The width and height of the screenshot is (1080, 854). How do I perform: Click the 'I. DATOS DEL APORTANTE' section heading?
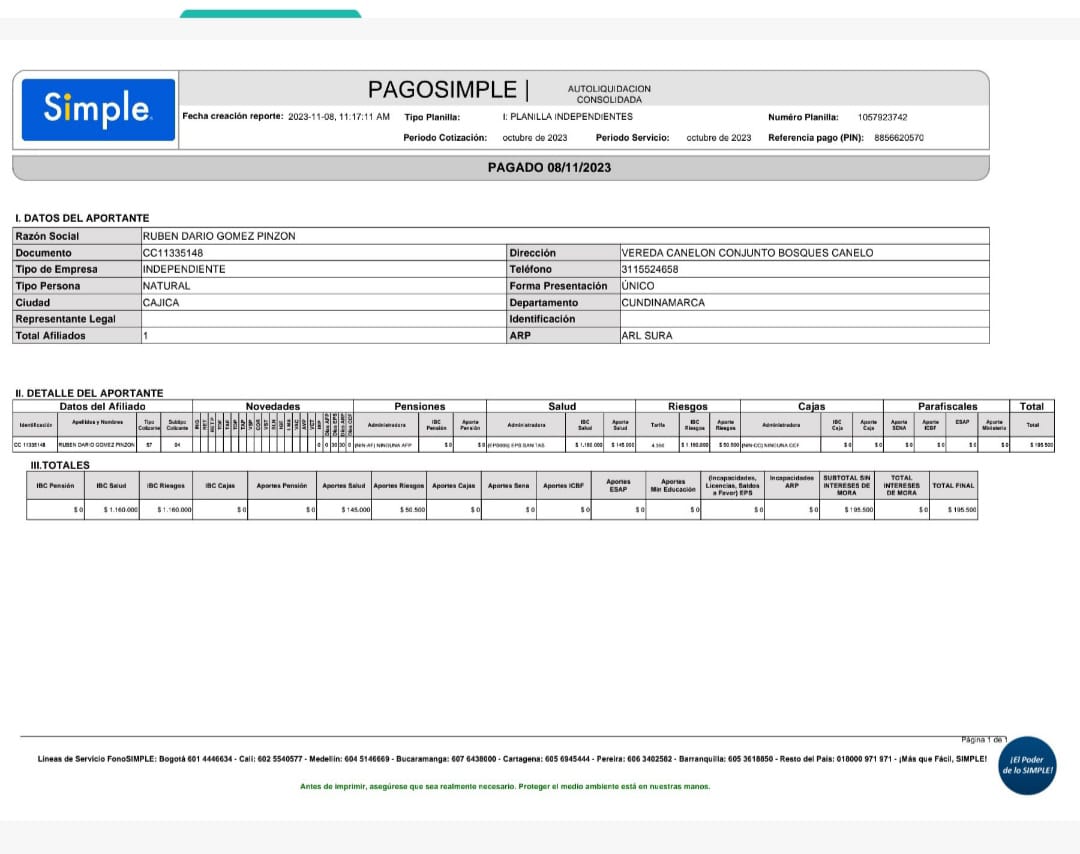tap(82, 218)
